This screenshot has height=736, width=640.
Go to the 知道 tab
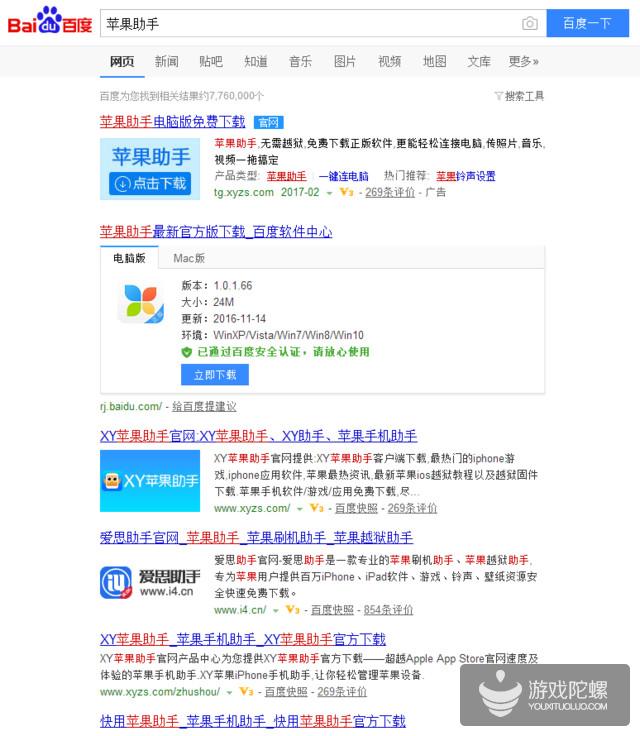coord(256,61)
